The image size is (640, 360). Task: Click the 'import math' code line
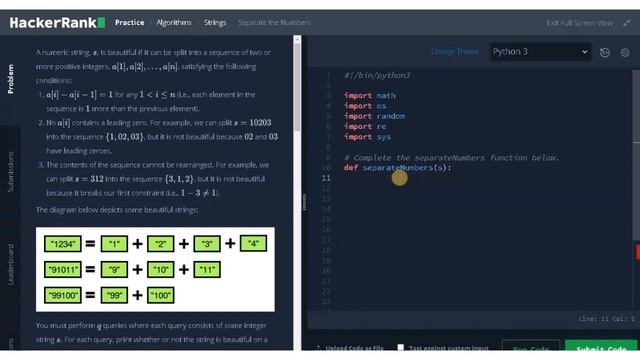pos(369,96)
